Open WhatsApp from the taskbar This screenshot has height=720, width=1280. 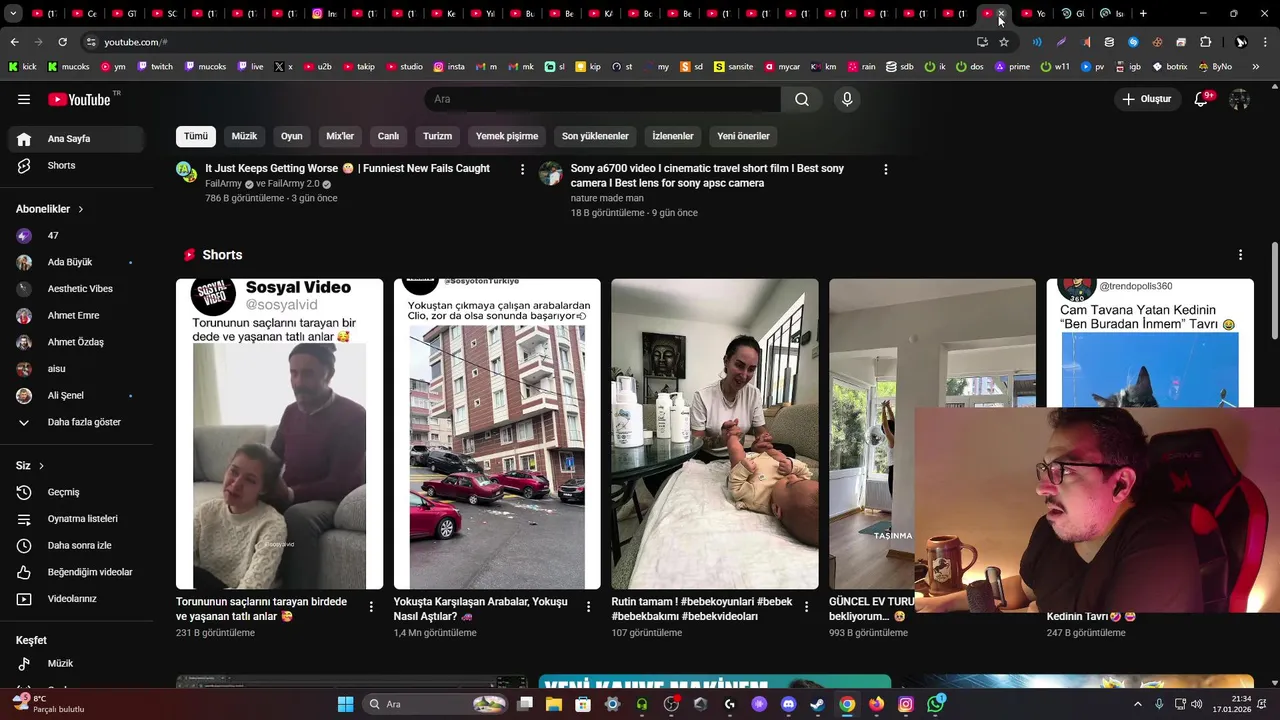935,704
